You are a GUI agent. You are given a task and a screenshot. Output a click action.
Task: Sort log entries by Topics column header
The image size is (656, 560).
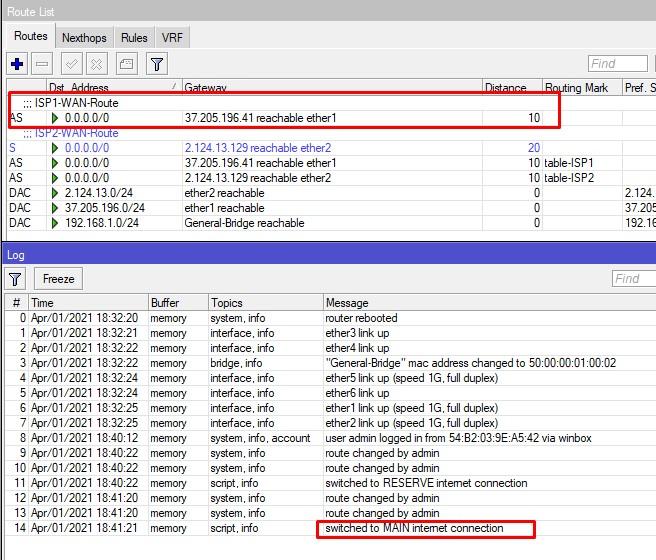coord(264,302)
